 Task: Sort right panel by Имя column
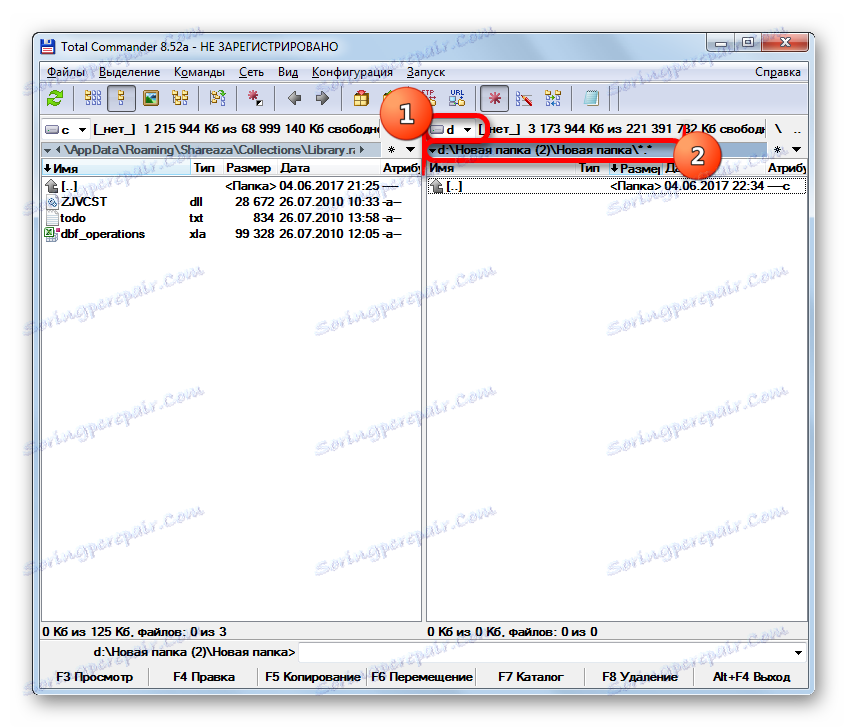502,168
